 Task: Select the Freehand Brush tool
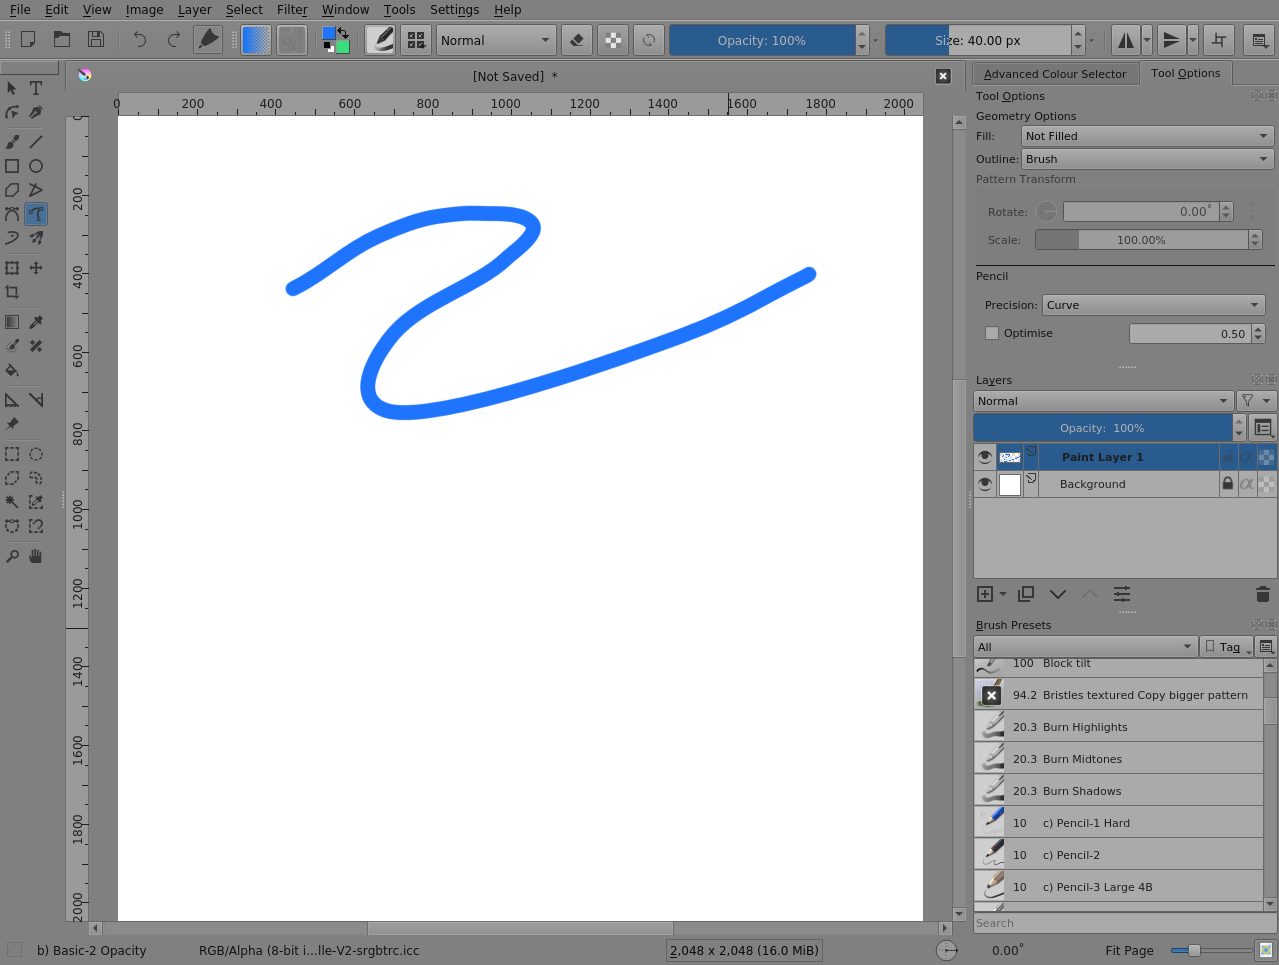(x=13, y=141)
